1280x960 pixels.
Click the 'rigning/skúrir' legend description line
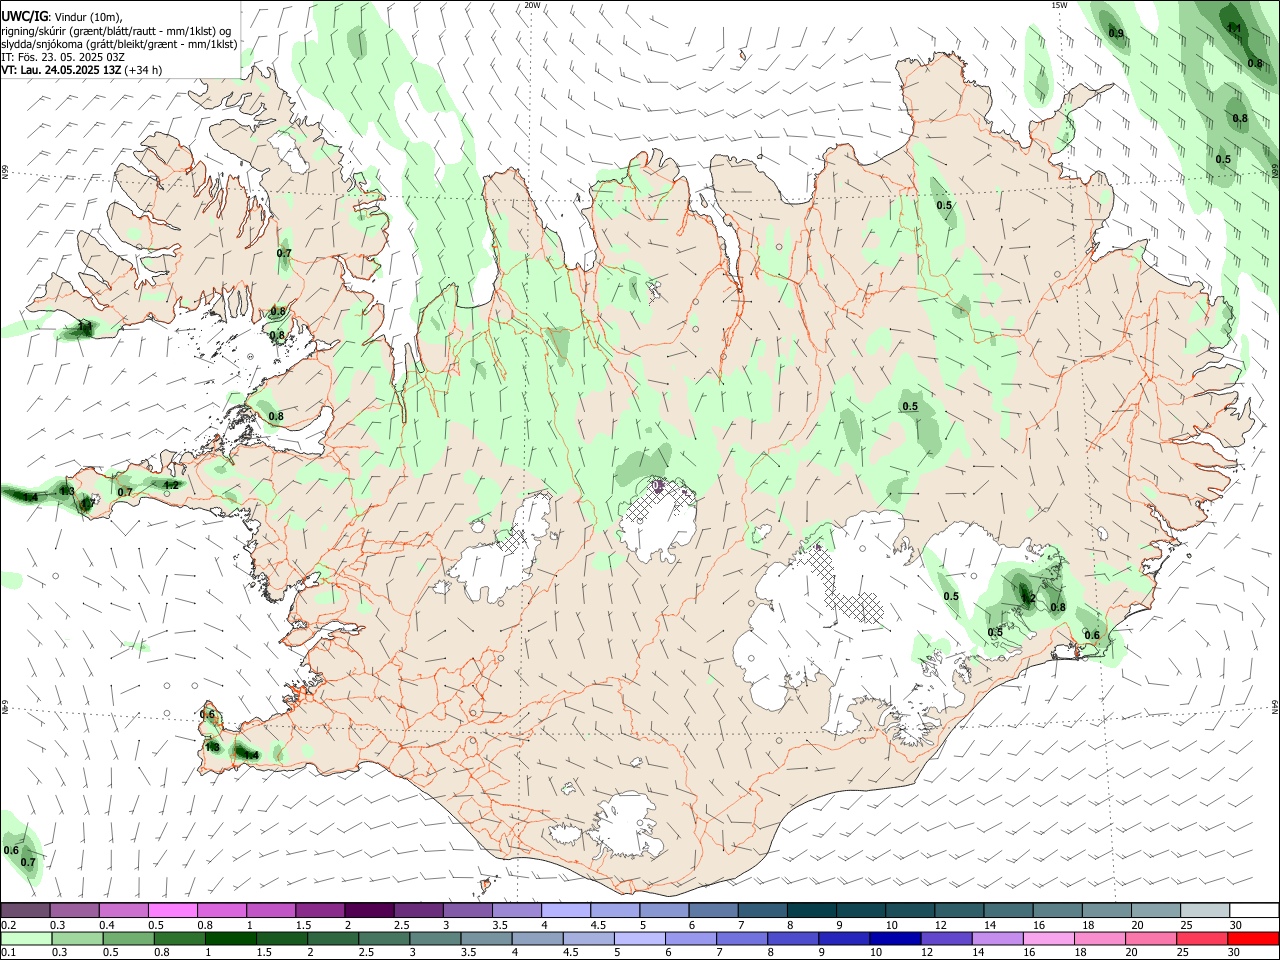coord(116,30)
